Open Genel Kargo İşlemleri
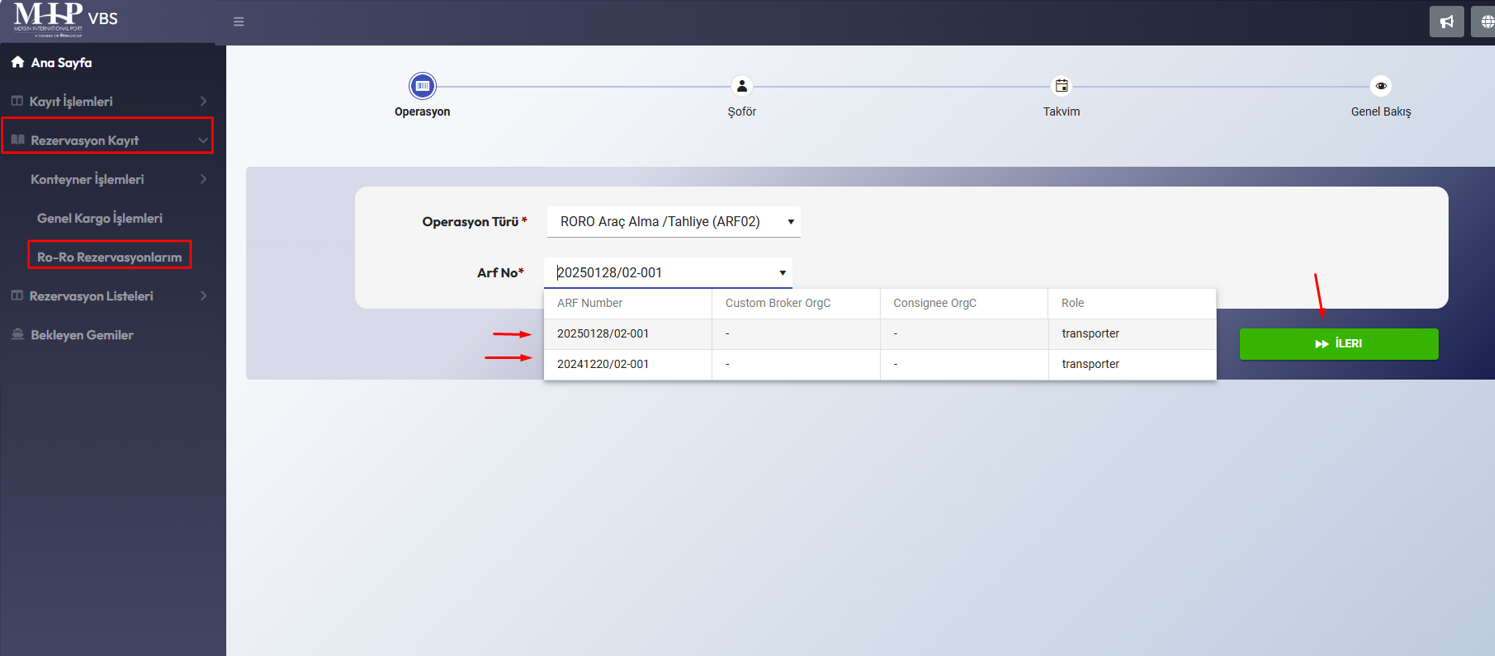Viewport: 1495px width, 656px height. 99,218
